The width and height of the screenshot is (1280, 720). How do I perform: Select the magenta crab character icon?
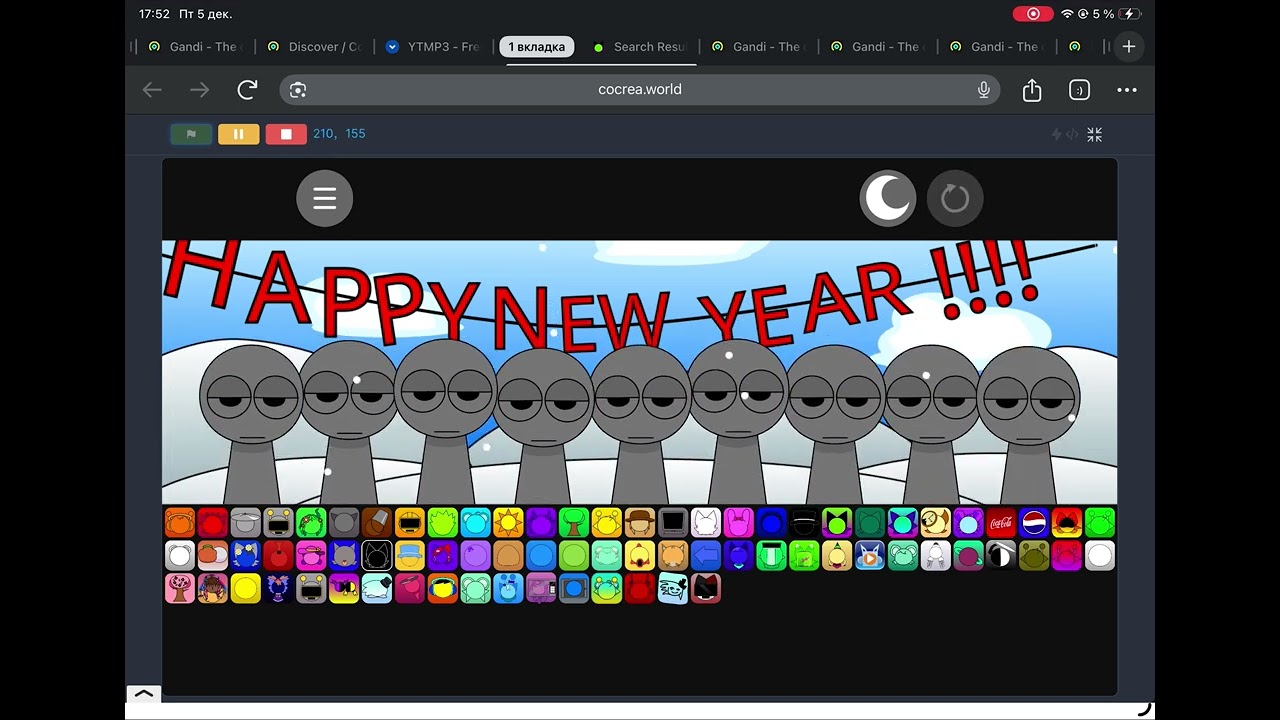[1067, 555]
